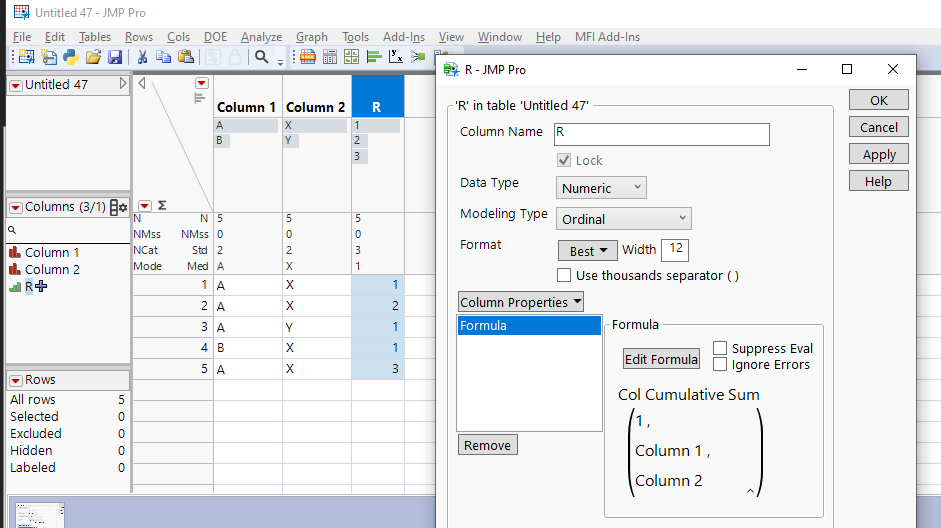Click the Cut scissors icon
Viewport: 941px width, 528px height.
click(x=142, y=57)
